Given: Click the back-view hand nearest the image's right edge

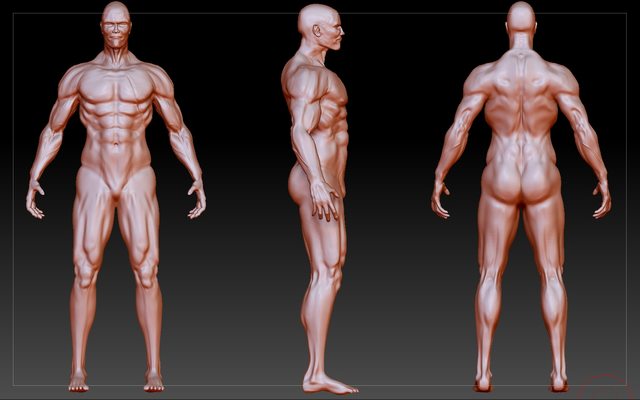Looking at the screenshot, I should [x=602, y=198].
